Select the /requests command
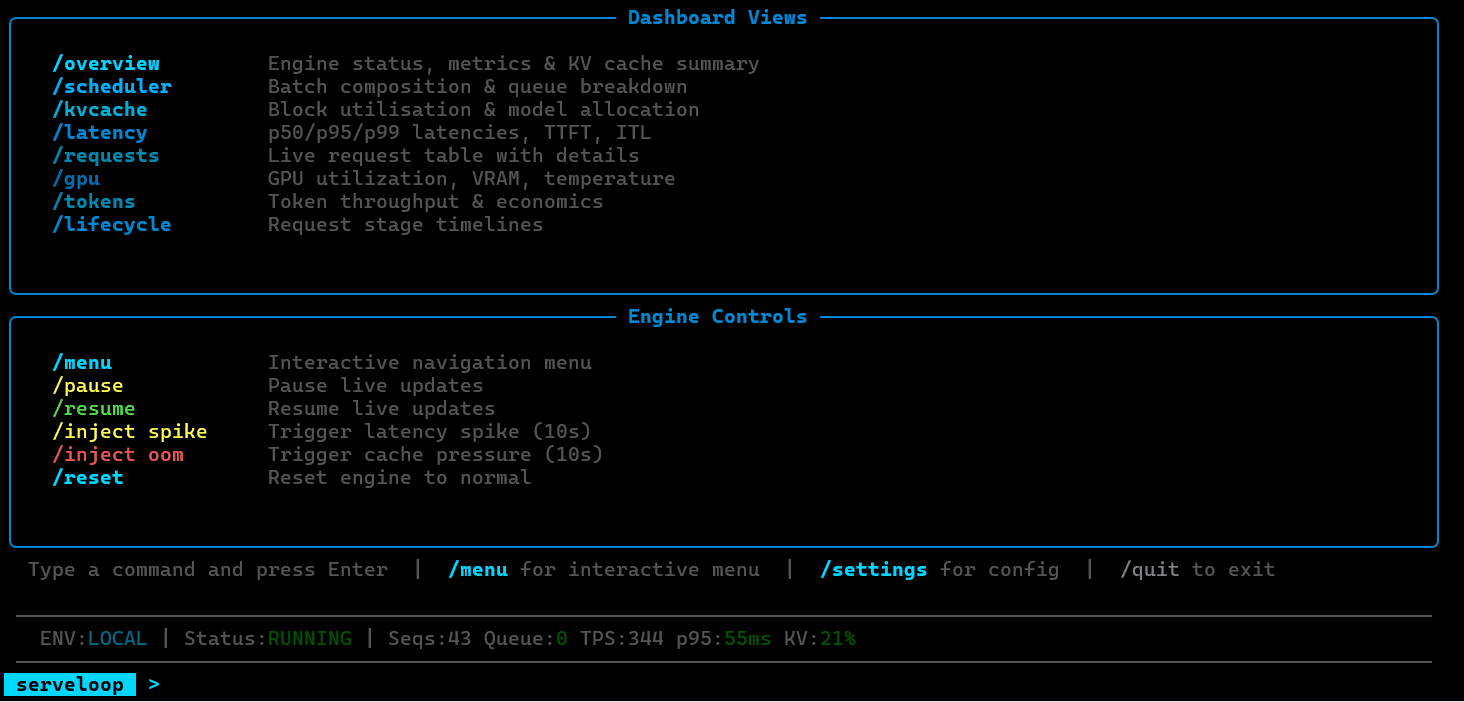The image size is (1464, 702). (x=106, y=156)
